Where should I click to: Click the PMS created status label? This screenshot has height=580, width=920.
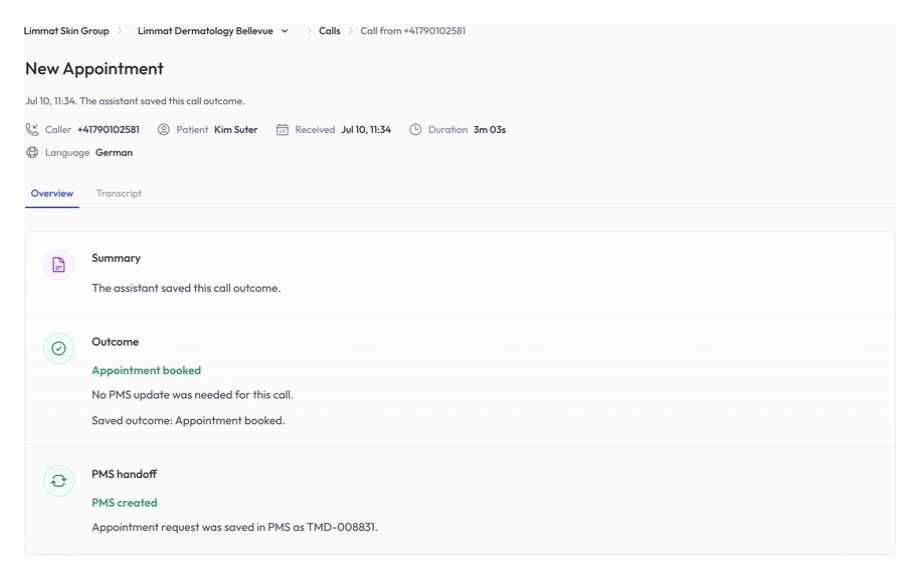(x=124, y=503)
